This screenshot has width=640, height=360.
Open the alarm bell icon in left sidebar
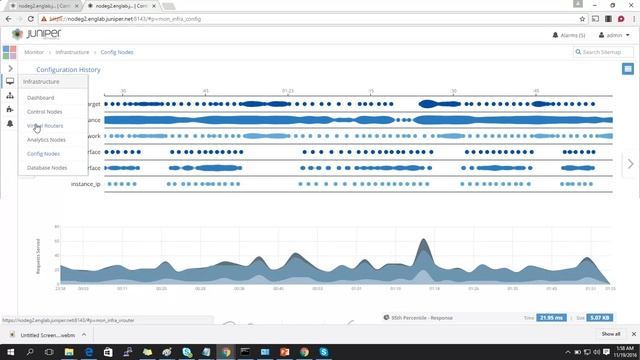pyautogui.click(x=10, y=123)
